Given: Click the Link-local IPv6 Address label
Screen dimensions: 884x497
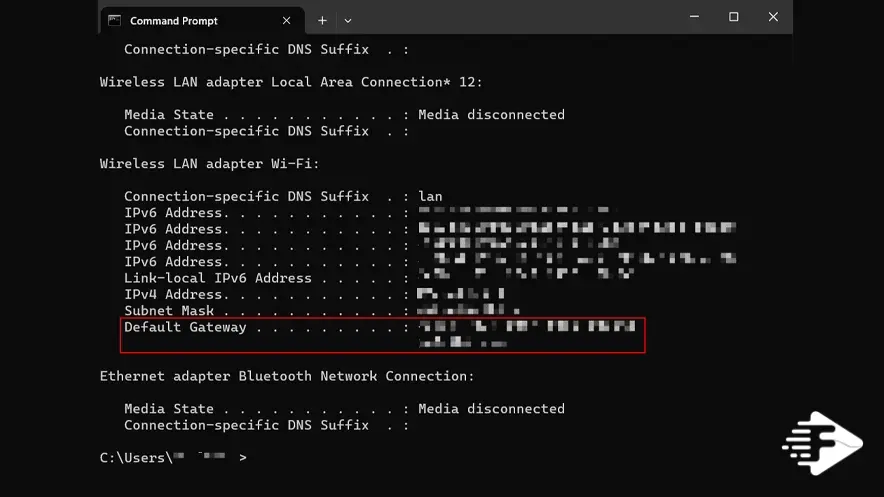Looking at the screenshot, I should [x=218, y=278].
